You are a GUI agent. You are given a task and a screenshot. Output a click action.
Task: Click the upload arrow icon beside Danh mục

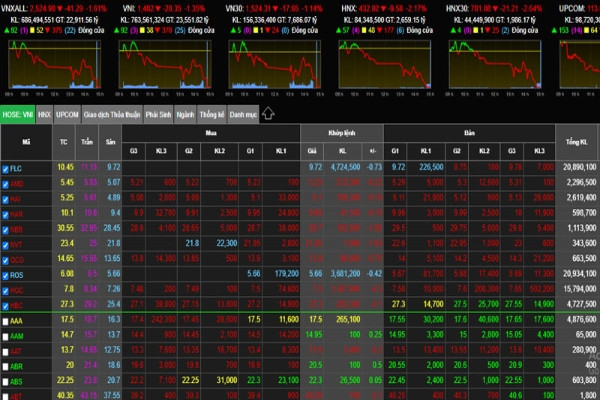(268, 114)
